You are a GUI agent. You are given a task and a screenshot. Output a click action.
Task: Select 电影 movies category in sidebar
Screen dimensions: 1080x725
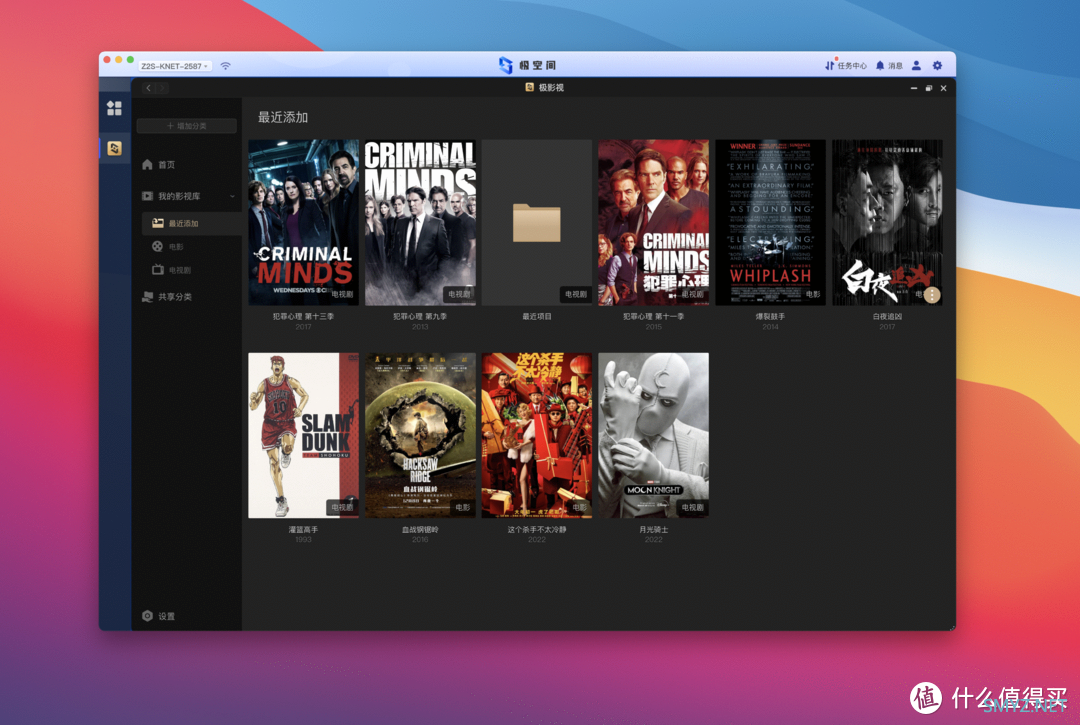pos(168,246)
